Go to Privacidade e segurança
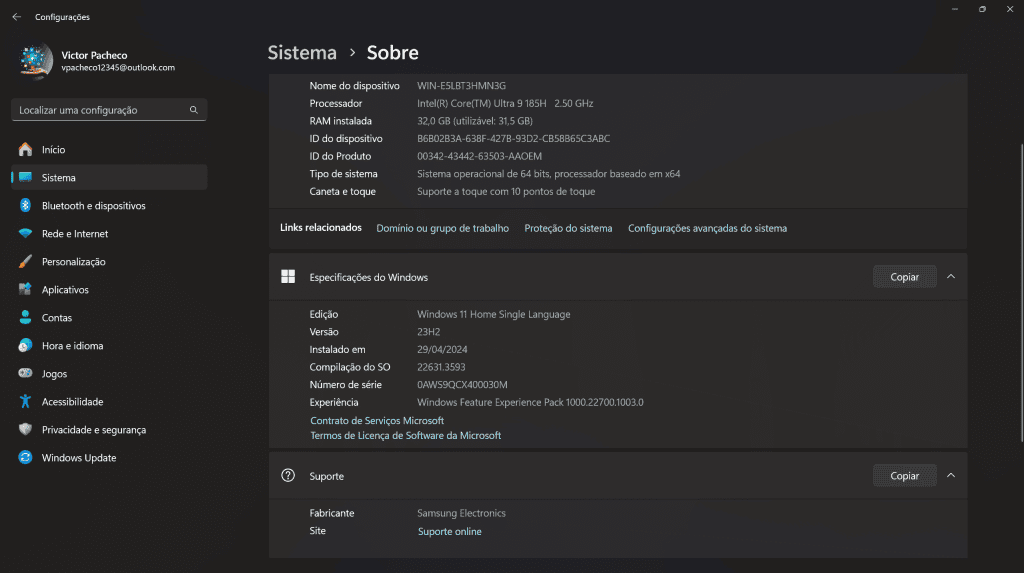The height and width of the screenshot is (573, 1024). point(109,429)
